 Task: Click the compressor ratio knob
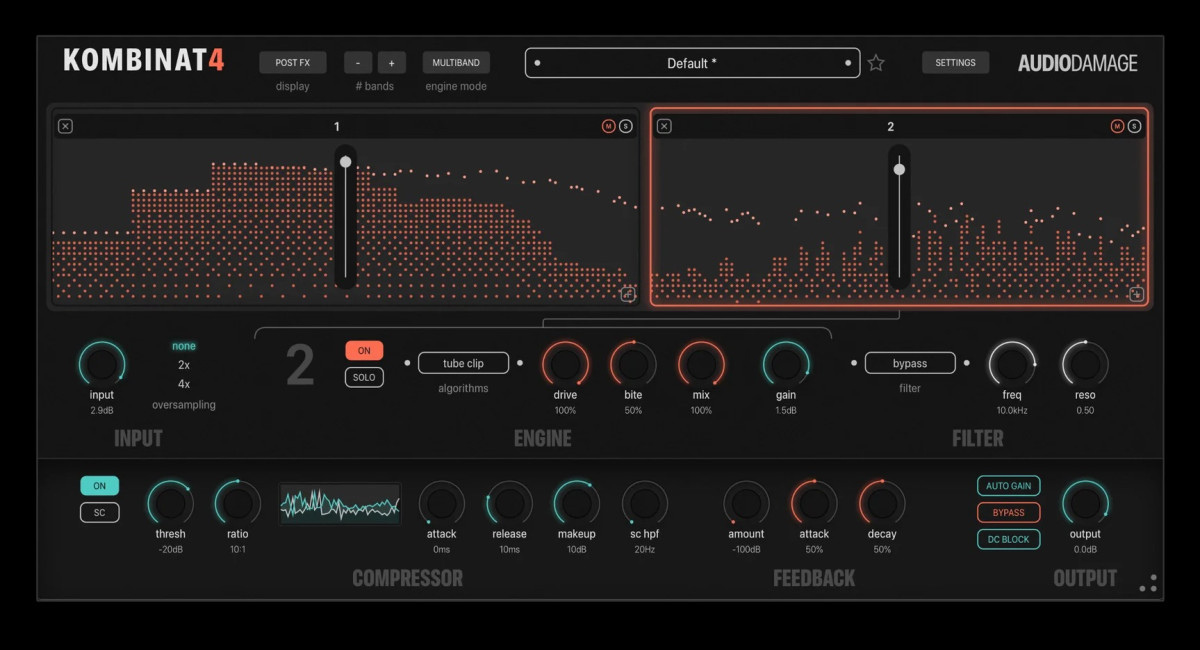pos(237,503)
